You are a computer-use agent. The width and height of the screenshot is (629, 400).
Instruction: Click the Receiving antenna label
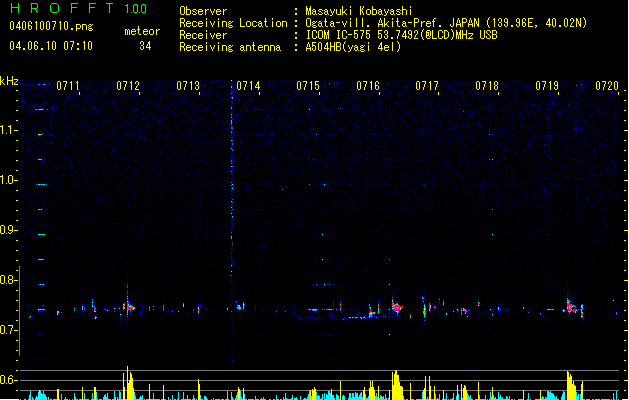tap(230, 47)
